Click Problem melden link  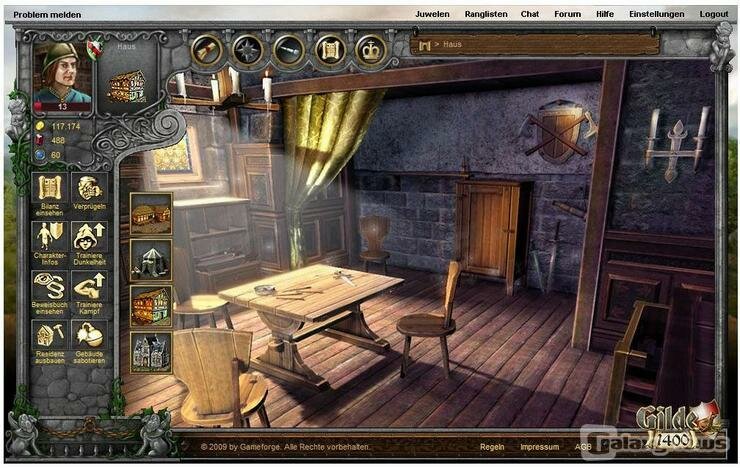(x=47, y=14)
